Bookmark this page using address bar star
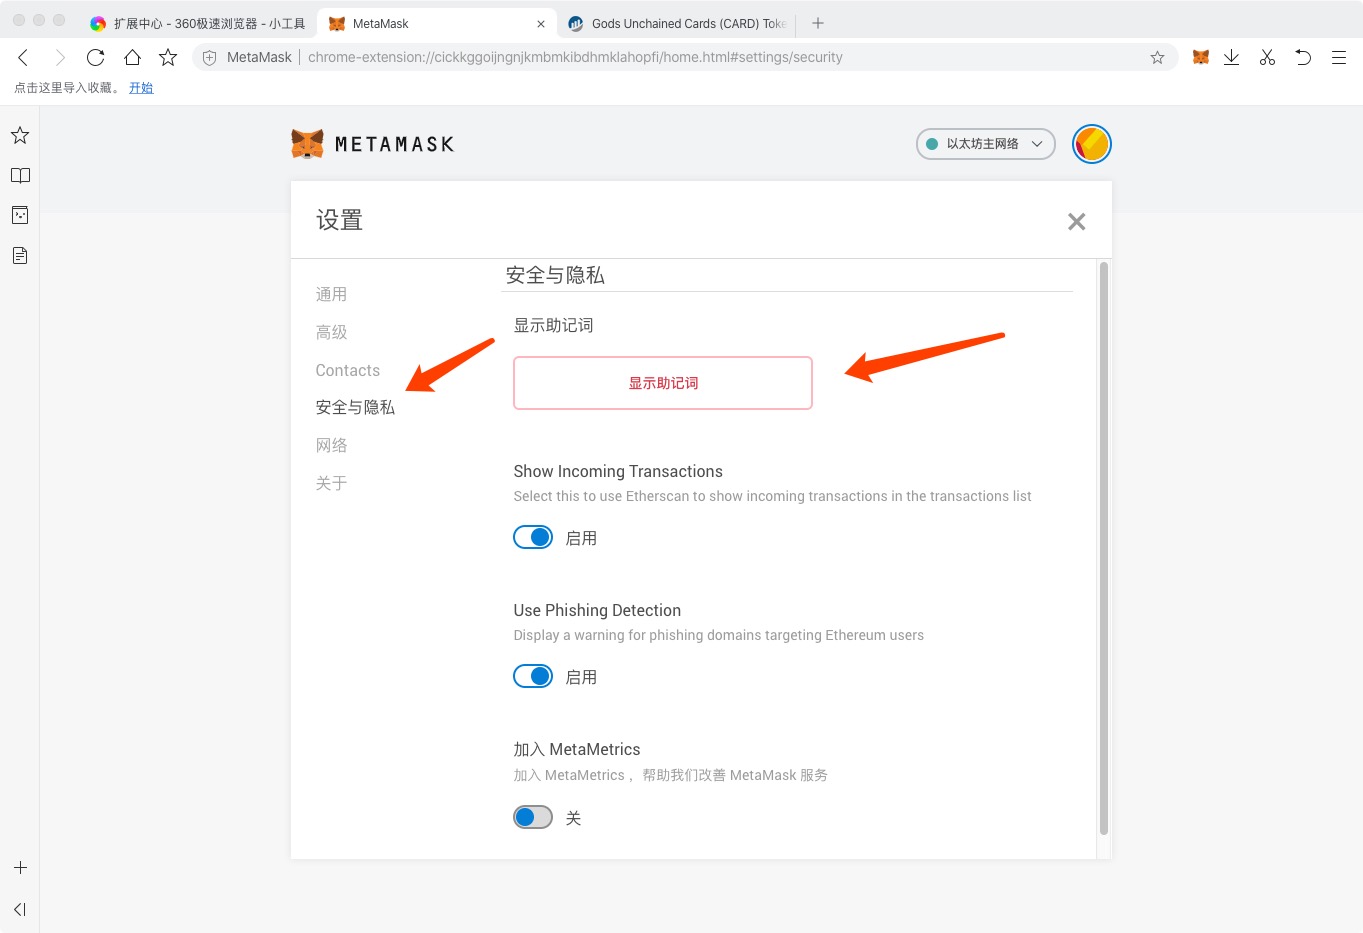The width and height of the screenshot is (1363, 933). [1157, 57]
